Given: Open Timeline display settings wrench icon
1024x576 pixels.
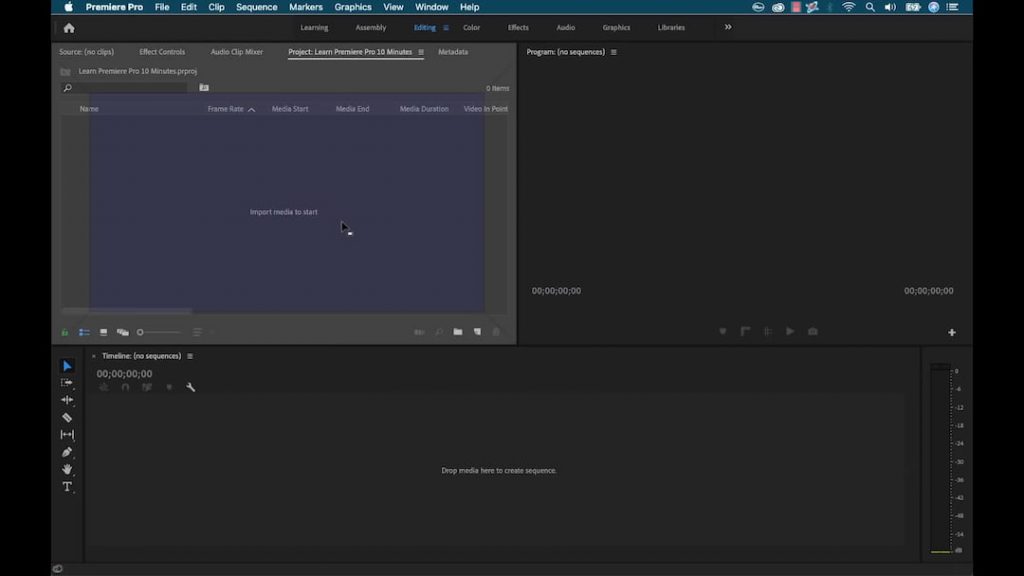Looking at the screenshot, I should click(x=190, y=387).
